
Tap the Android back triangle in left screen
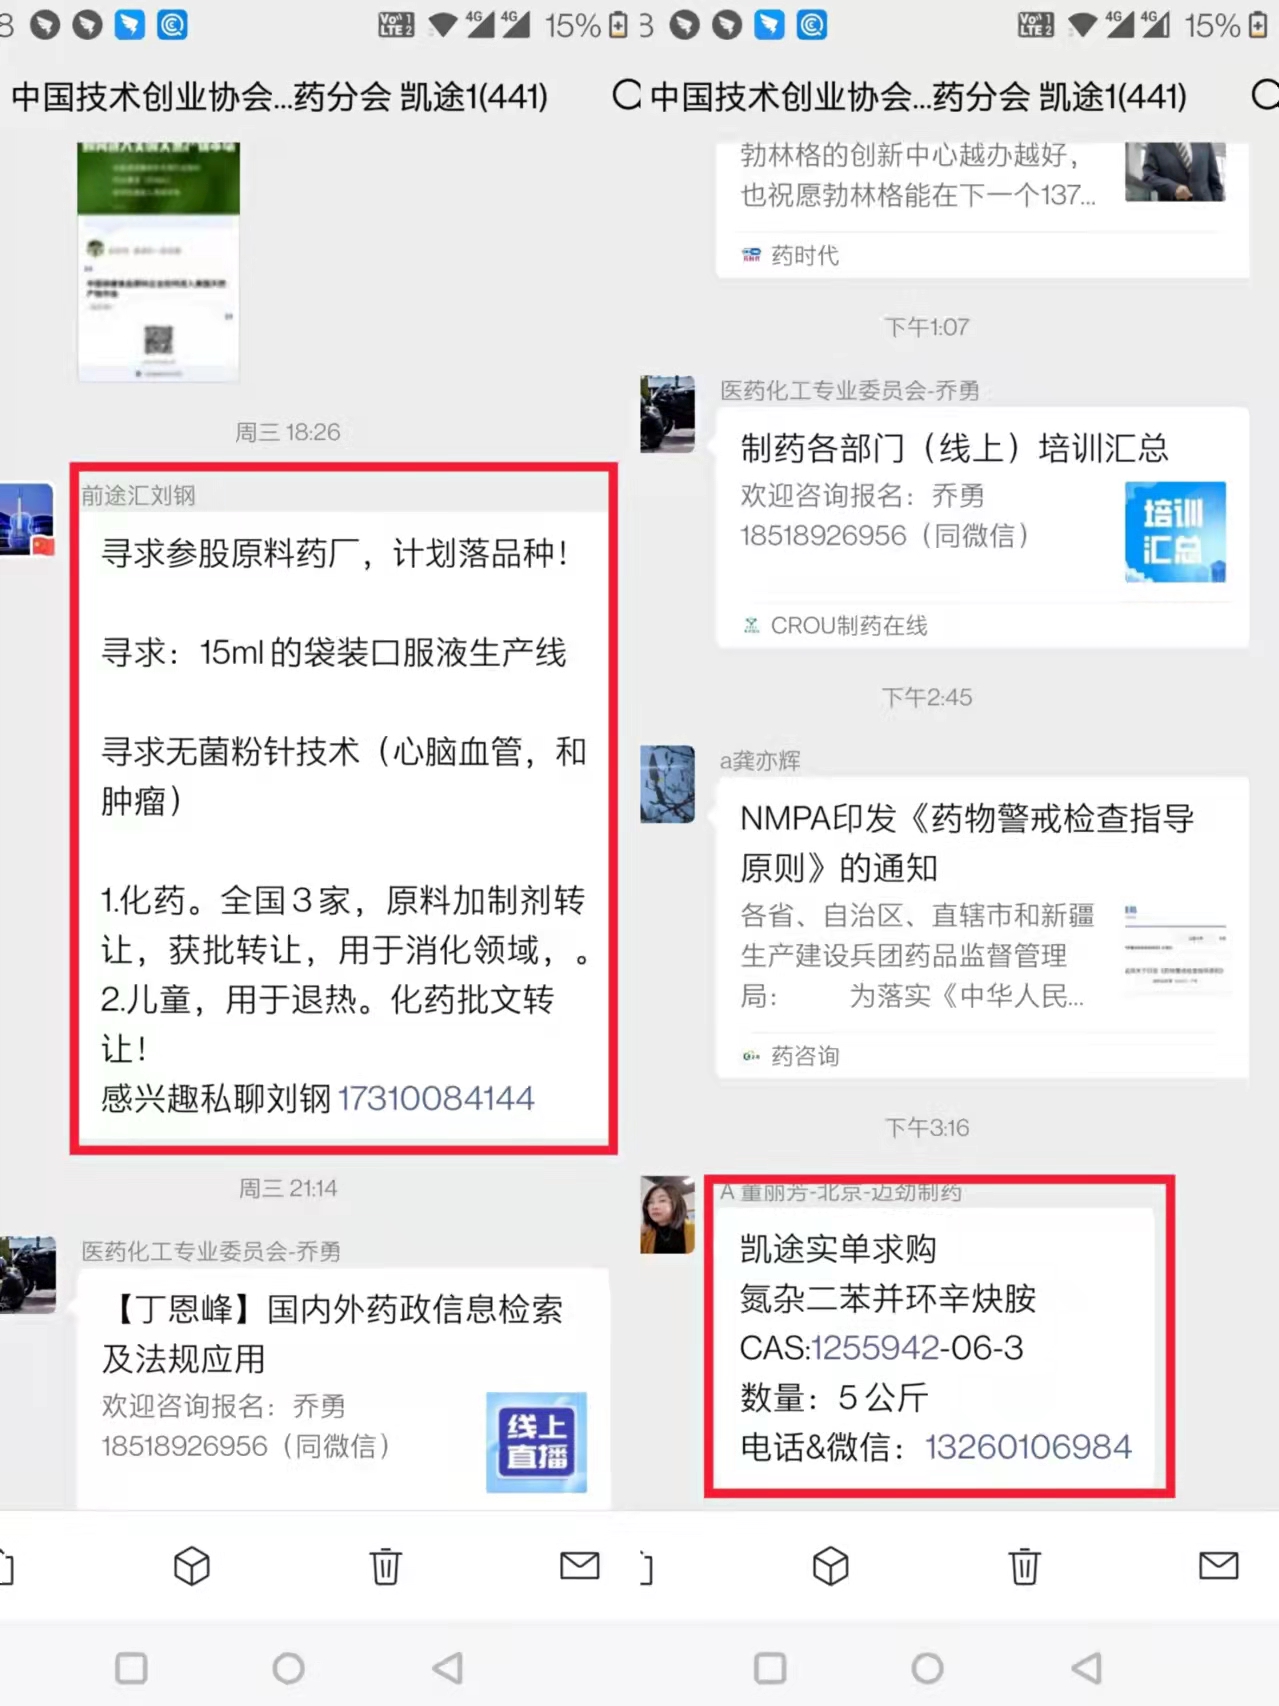point(448,1667)
